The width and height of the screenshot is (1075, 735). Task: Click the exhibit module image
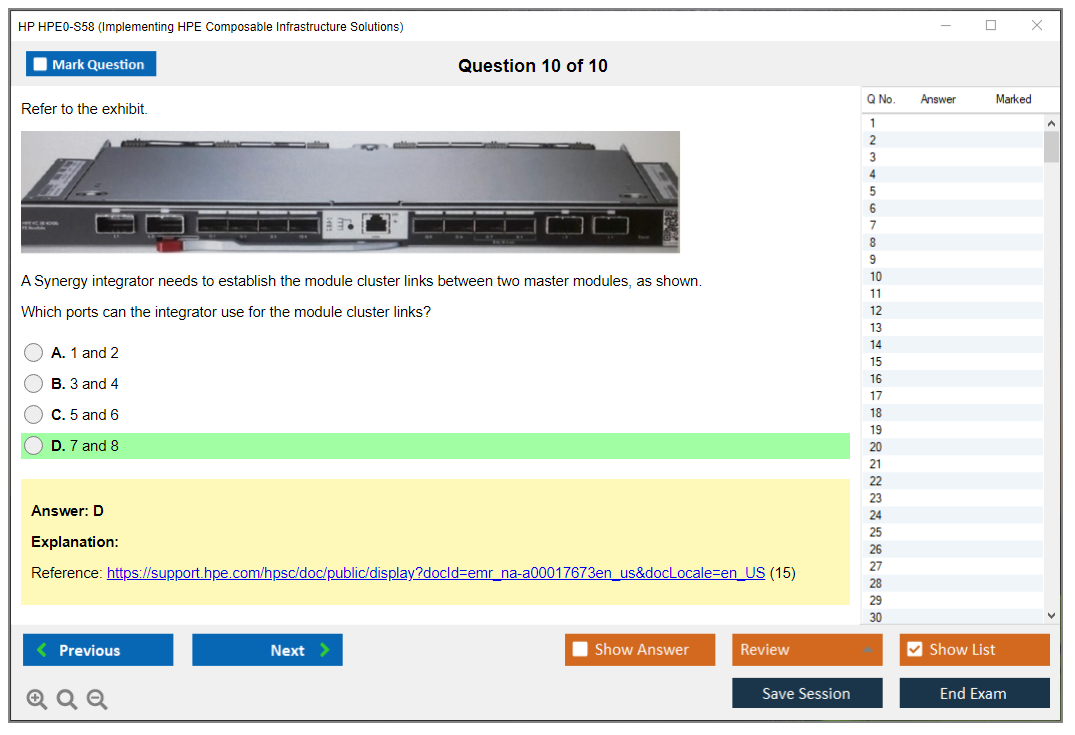pyautogui.click(x=350, y=192)
